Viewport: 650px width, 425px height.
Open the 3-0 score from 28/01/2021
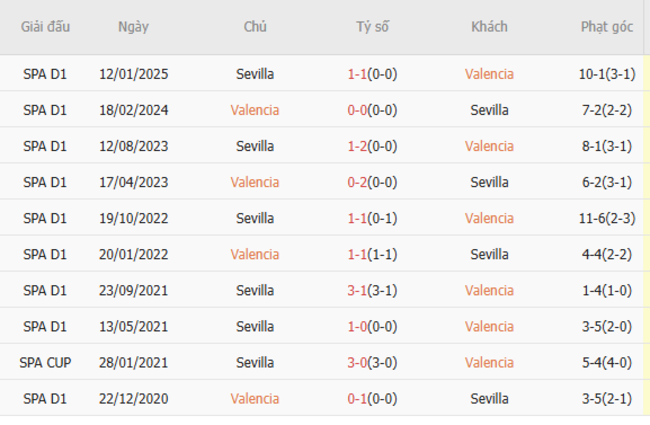click(x=372, y=362)
